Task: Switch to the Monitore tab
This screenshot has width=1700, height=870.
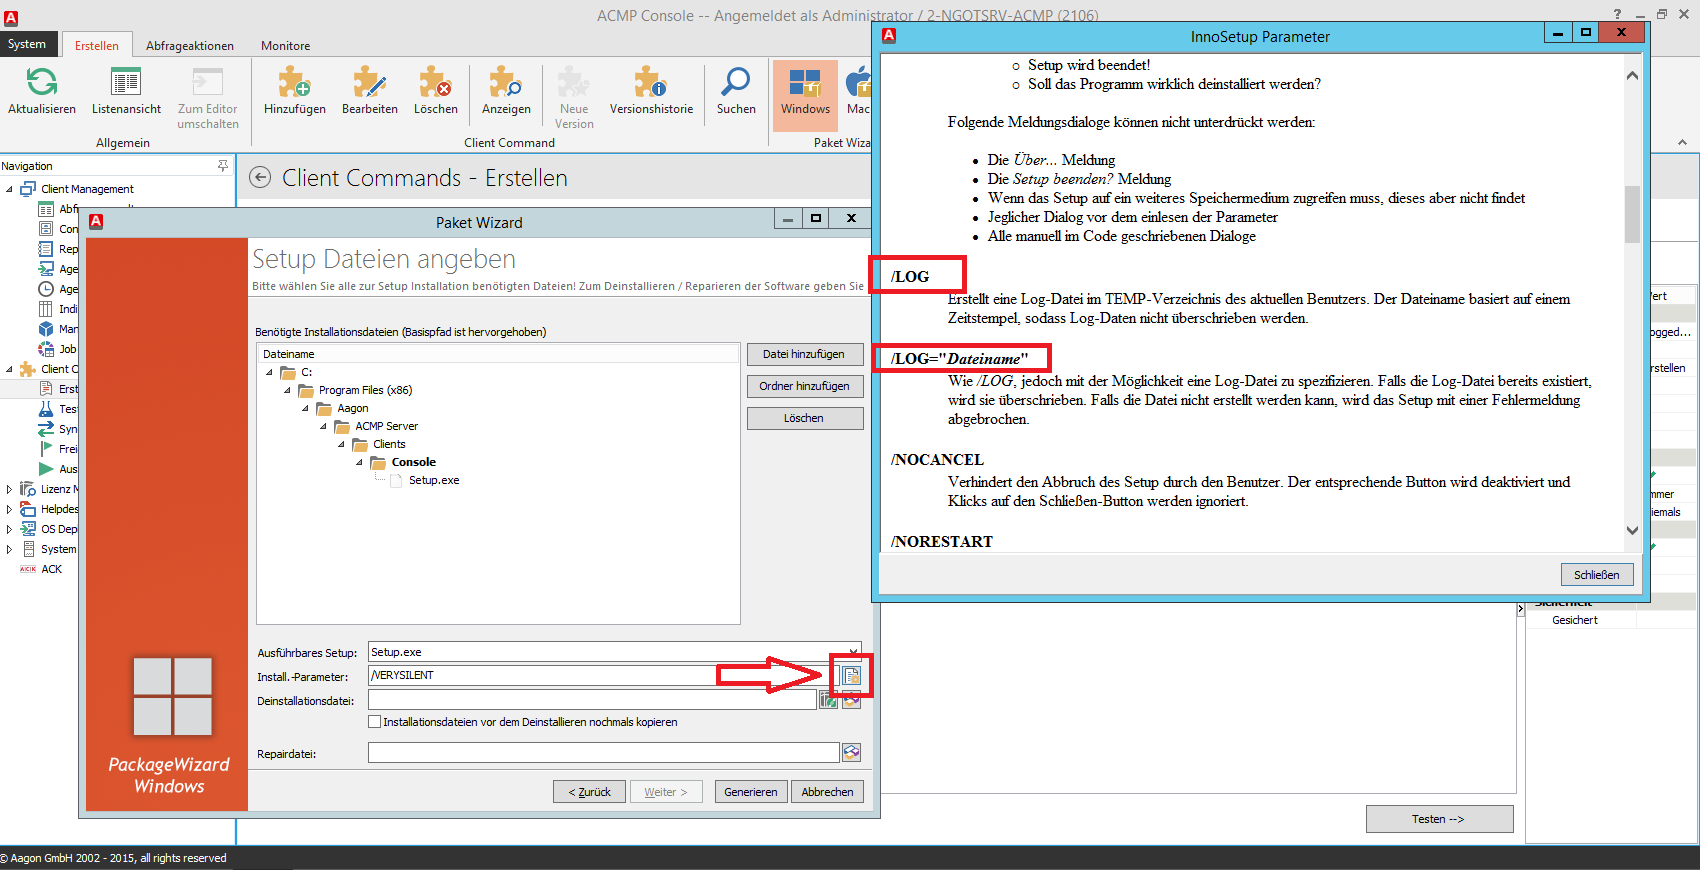Action: [286, 45]
